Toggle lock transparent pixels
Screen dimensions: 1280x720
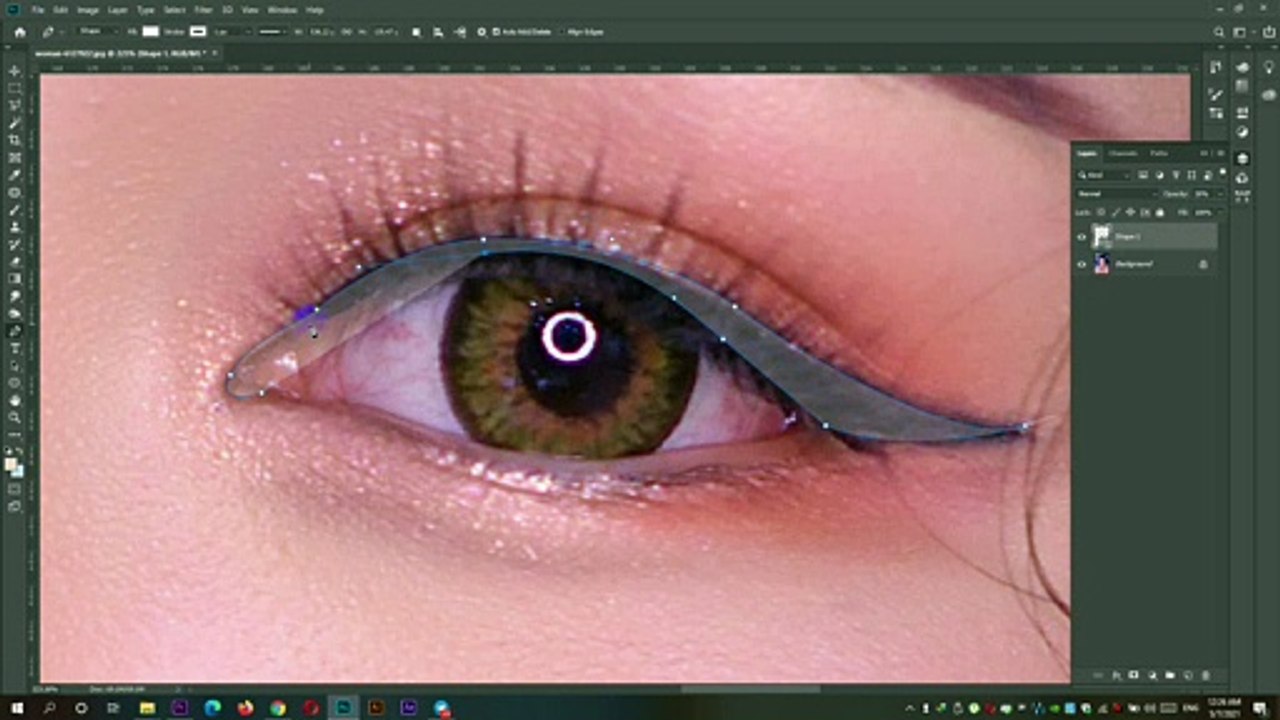pyautogui.click(x=1101, y=212)
